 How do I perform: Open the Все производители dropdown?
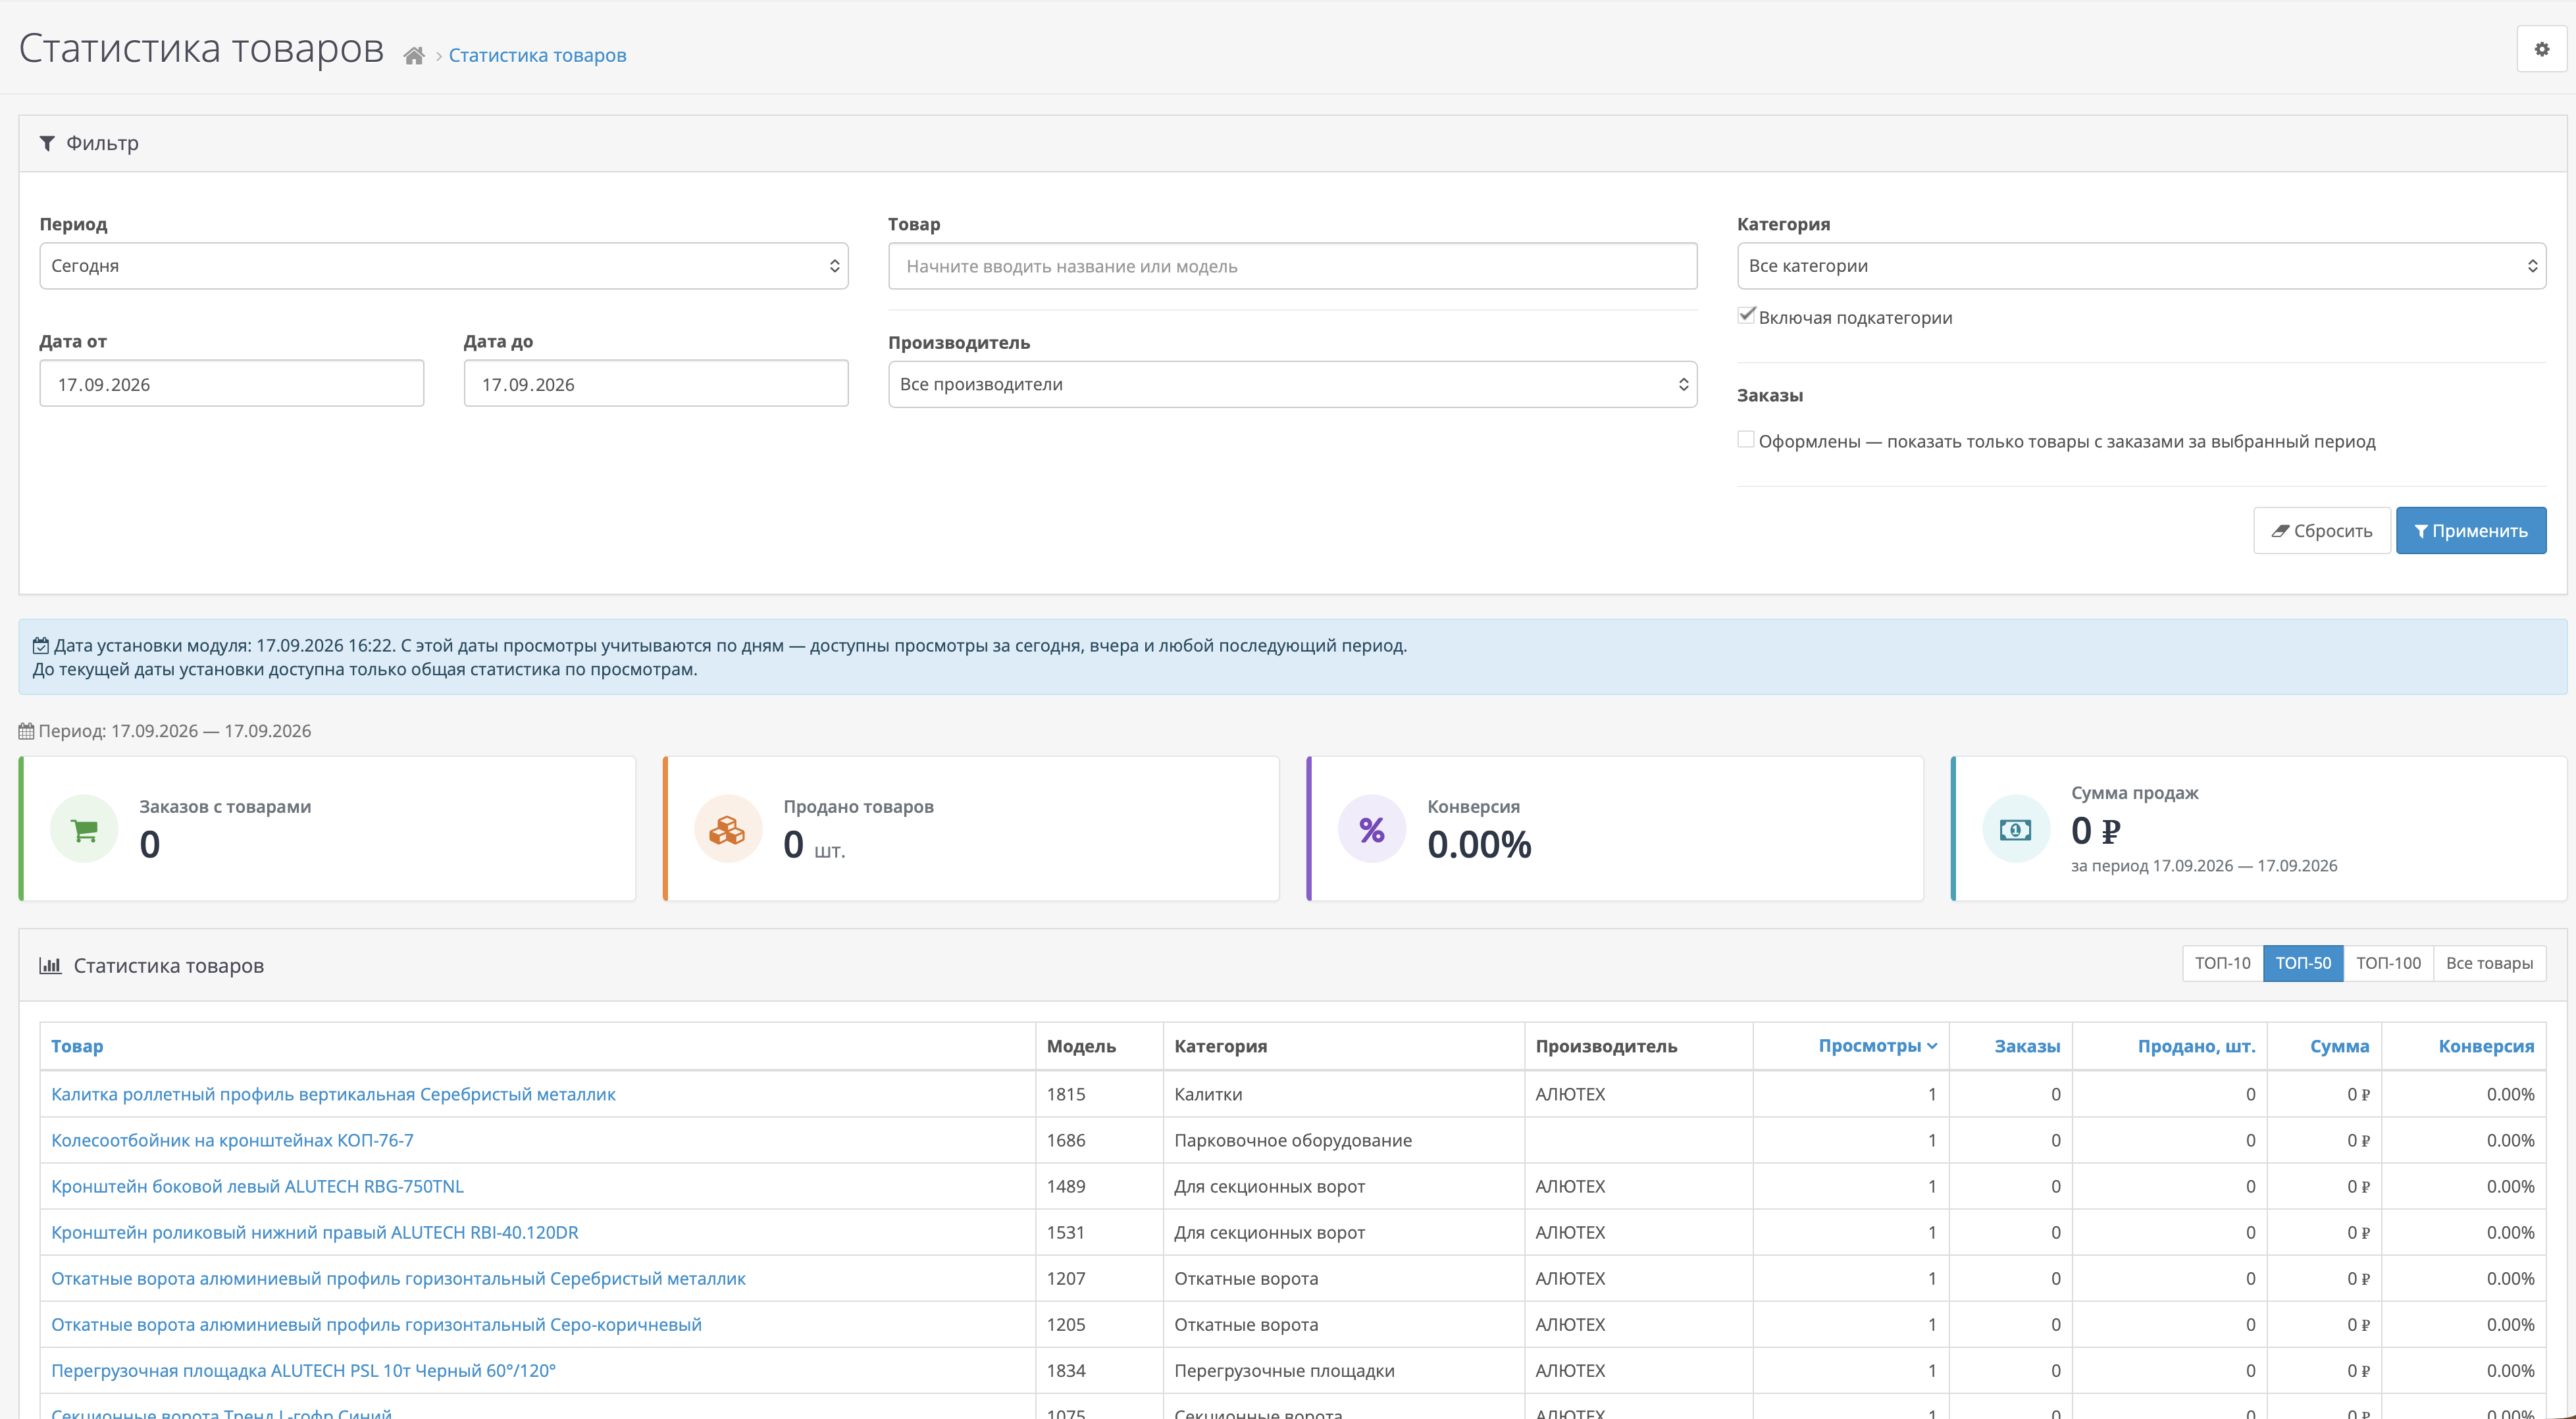coord(1292,384)
